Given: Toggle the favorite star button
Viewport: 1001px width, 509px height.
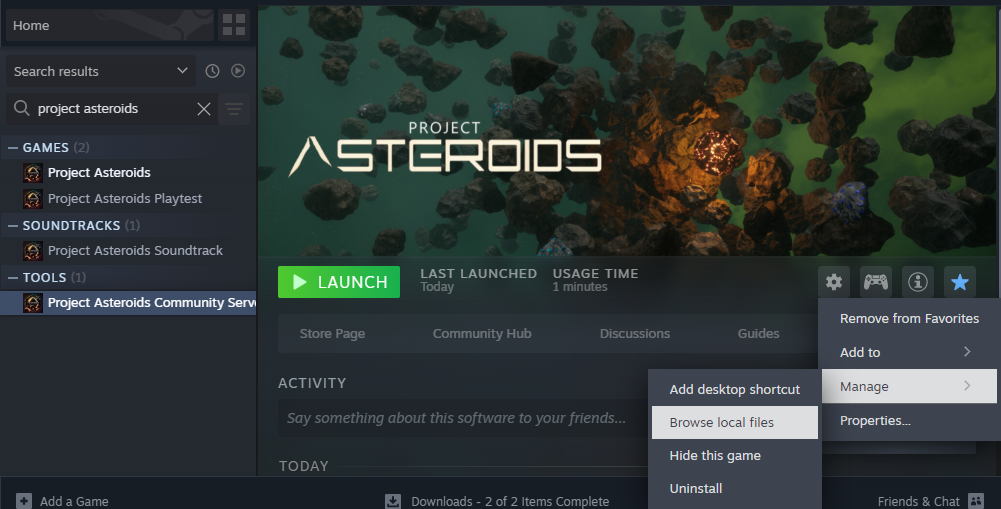Looking at the screenshot, I should click(x=959, y=282).
